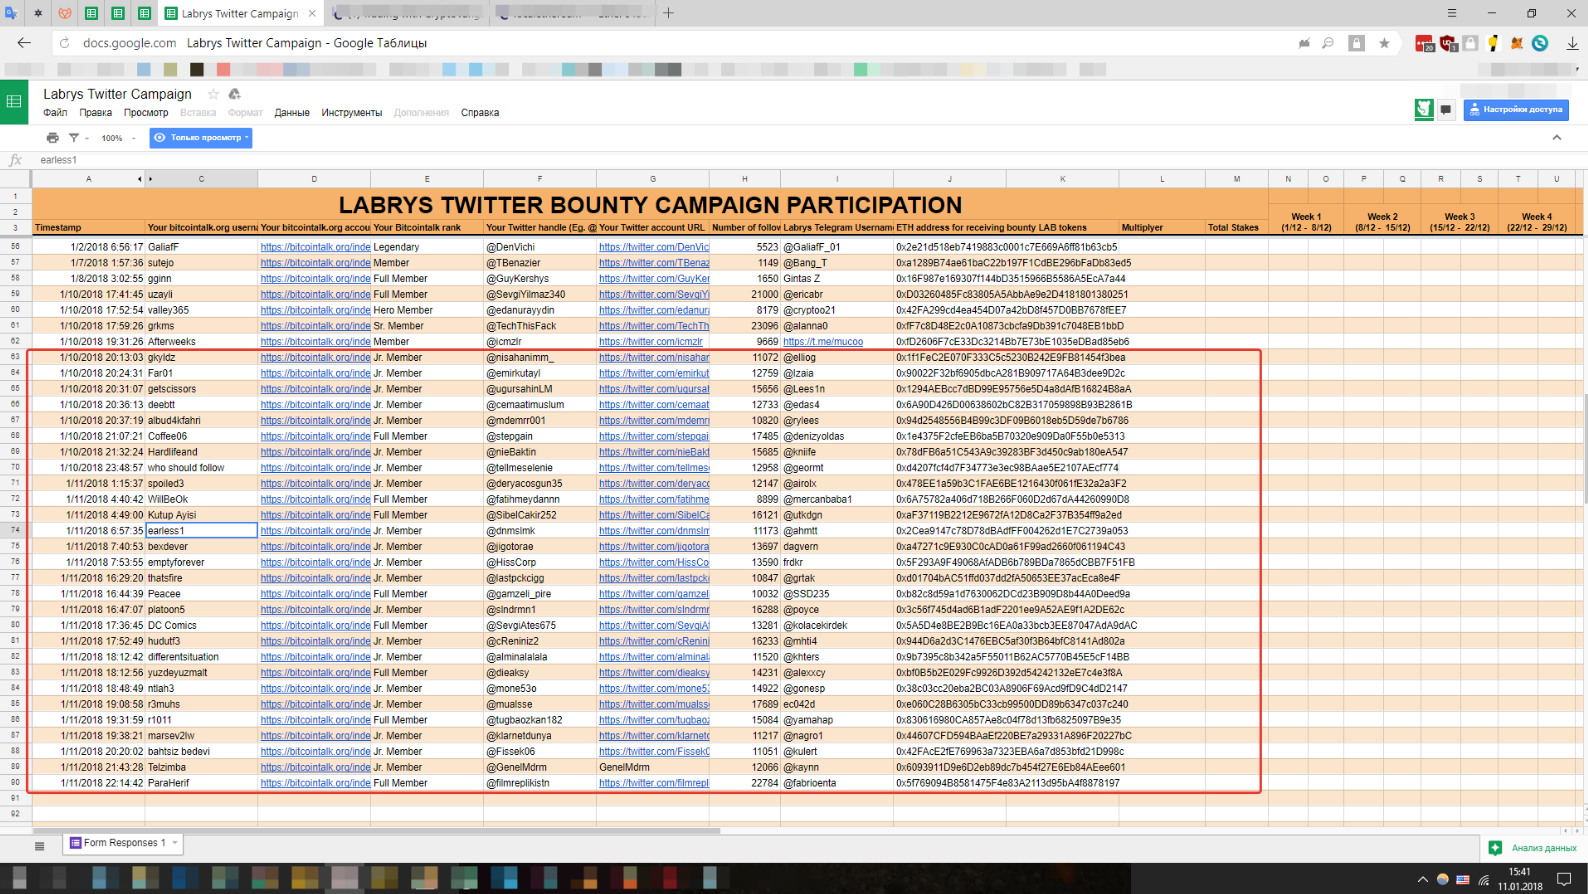Open the Данные menu
This screenshot has height=894, width=1588.
coord(292,113)
